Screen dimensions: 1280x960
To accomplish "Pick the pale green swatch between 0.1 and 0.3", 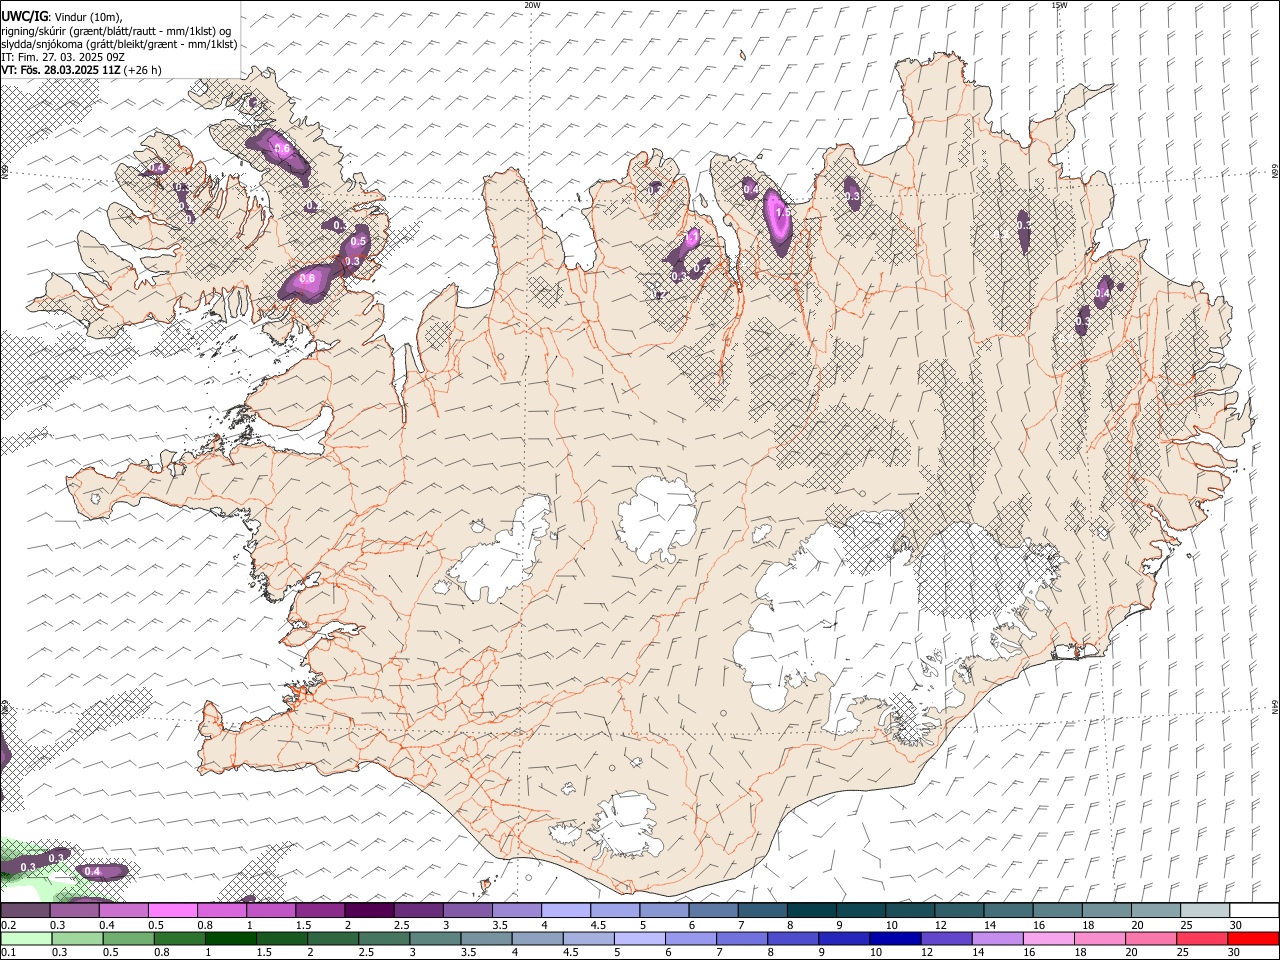I will 27,938.
